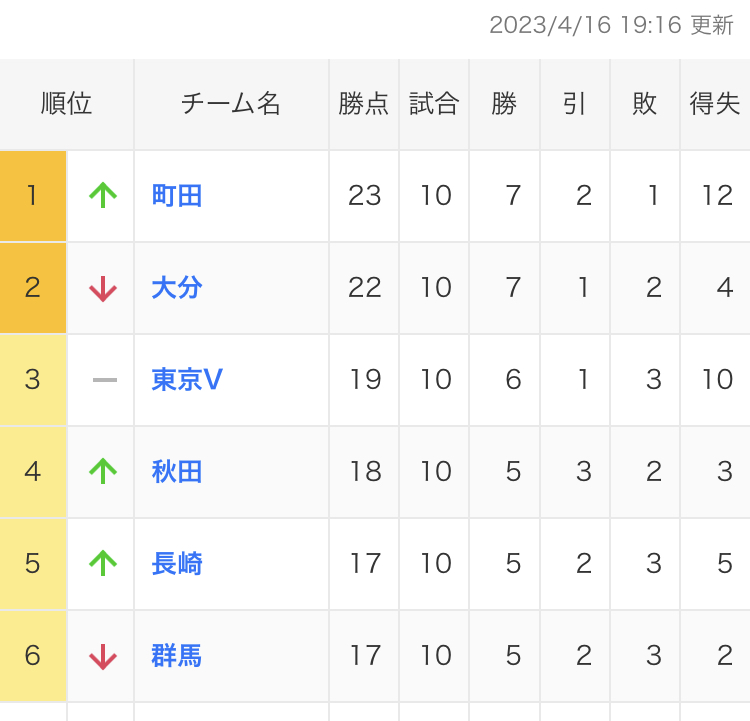Click the green up arrow beside 町田

click(x=102, y=195)
